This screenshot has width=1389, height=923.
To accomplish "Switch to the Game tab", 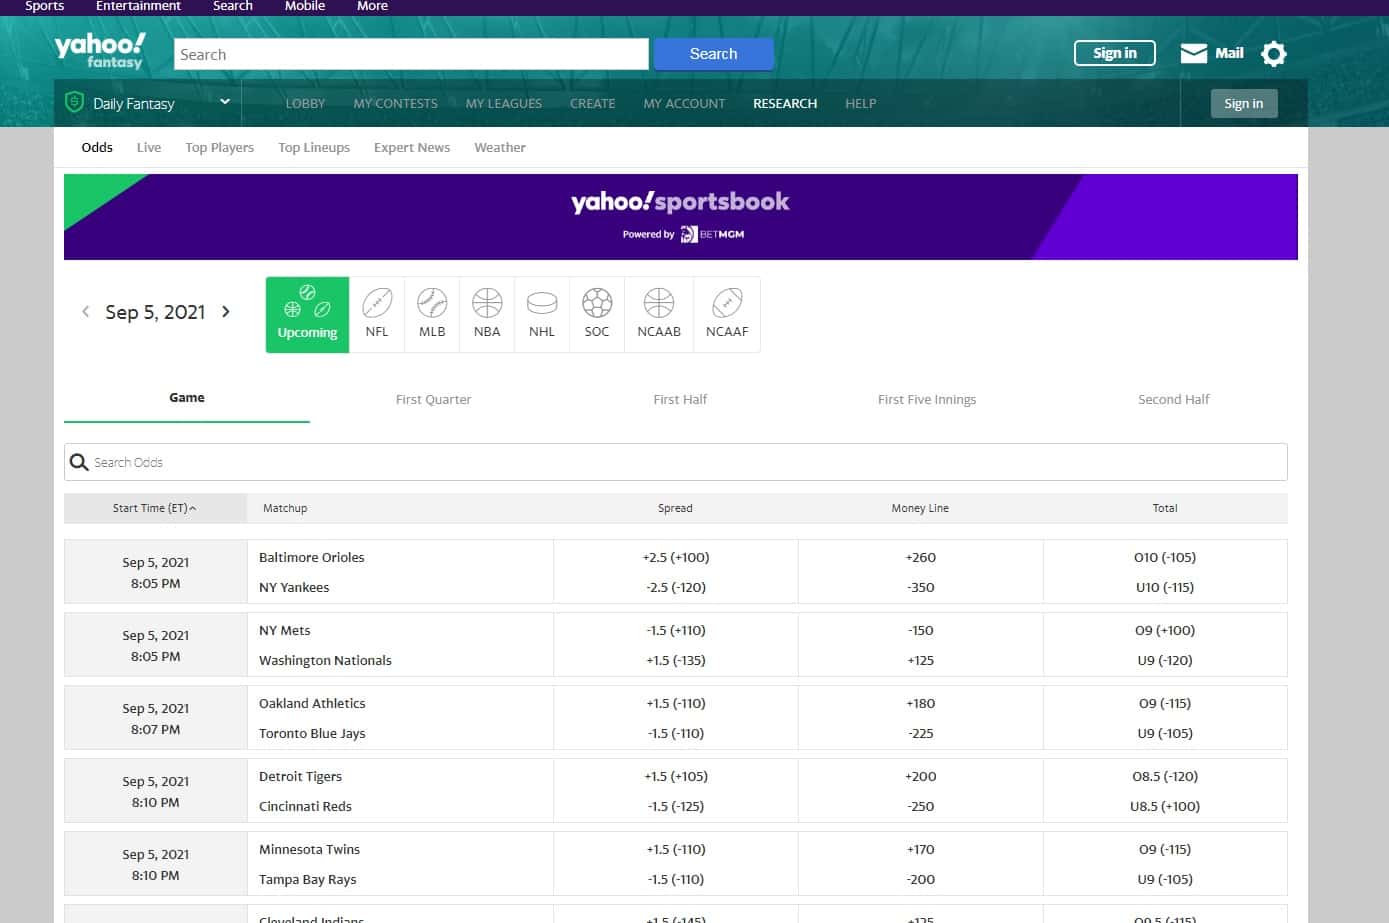I will 187,398.
